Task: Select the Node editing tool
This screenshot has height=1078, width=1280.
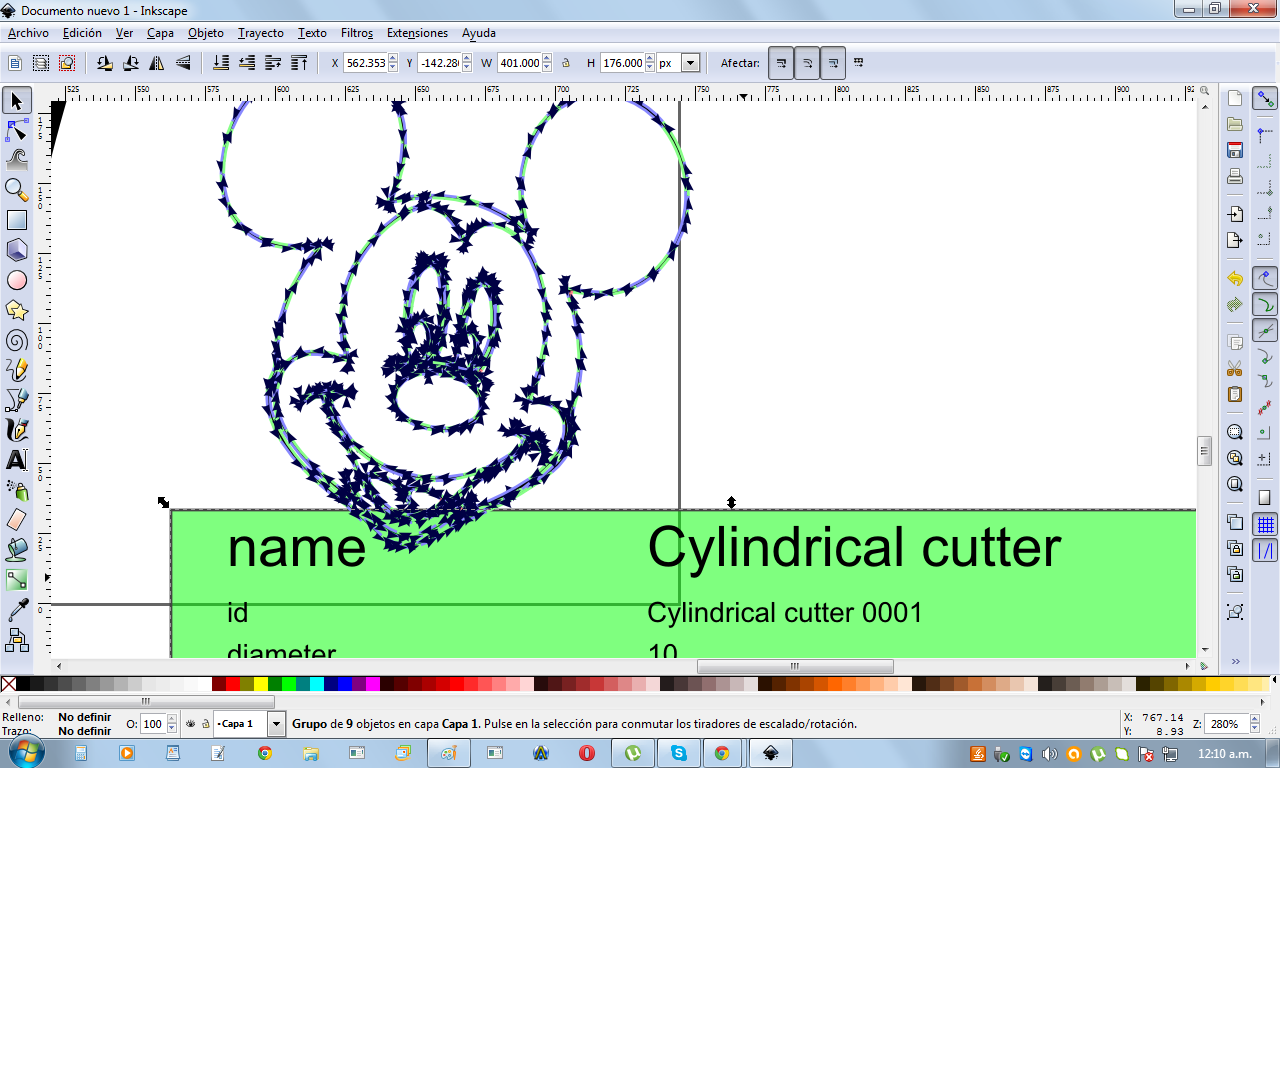Action: 17,130
